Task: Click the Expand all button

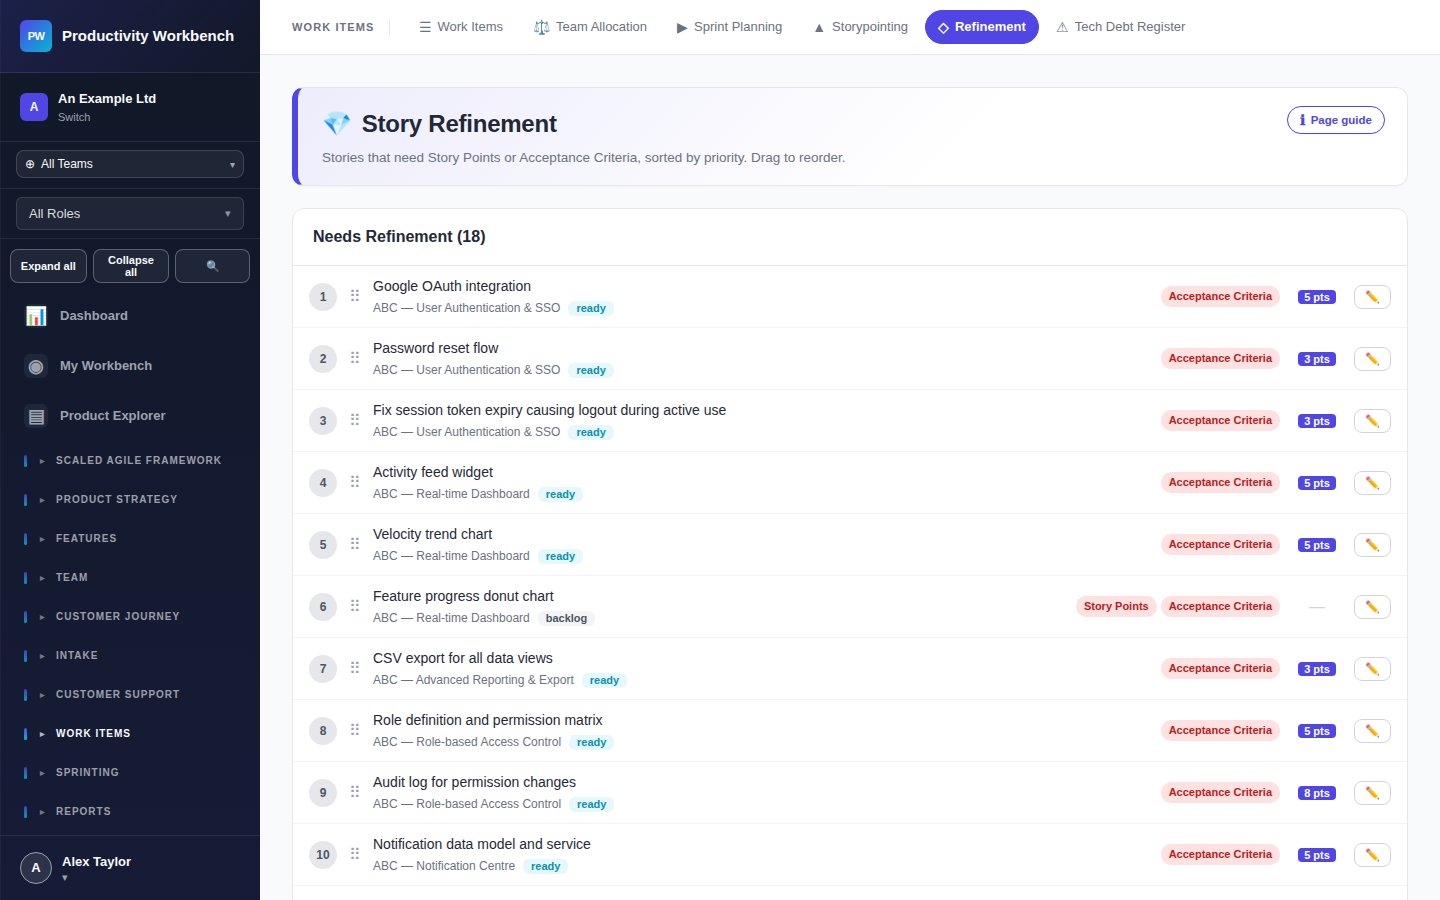Action: pyautogui.click(x=48, y=266)
